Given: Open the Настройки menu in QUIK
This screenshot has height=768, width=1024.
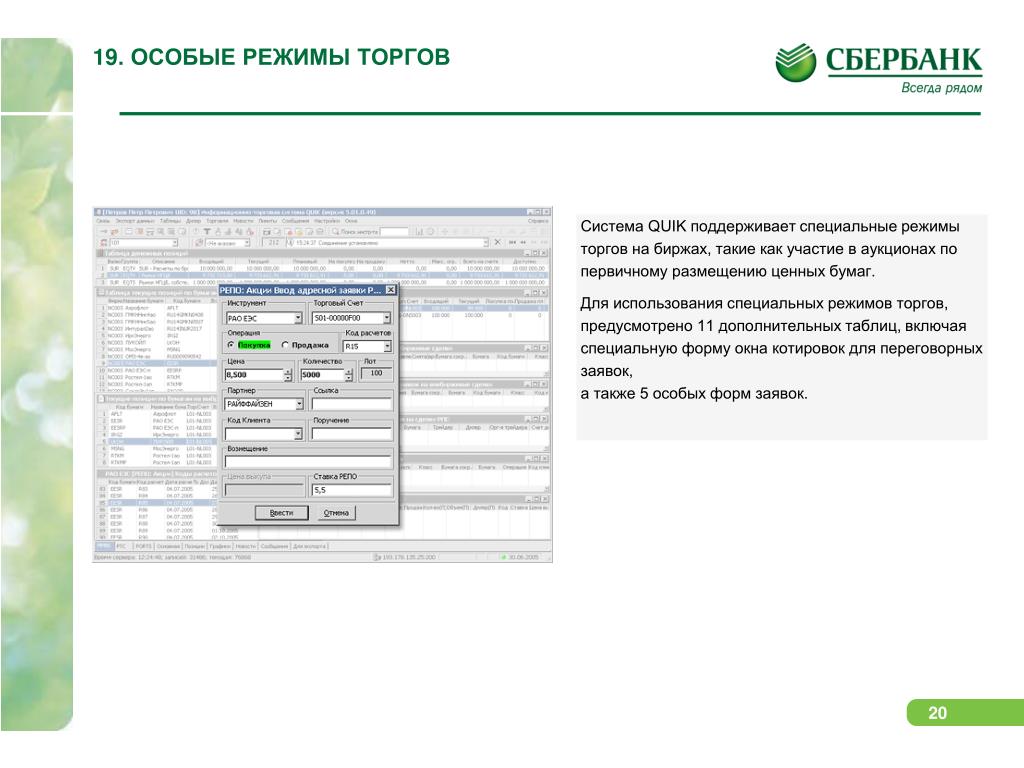Looking at the screenshot, I should [327, 221].
